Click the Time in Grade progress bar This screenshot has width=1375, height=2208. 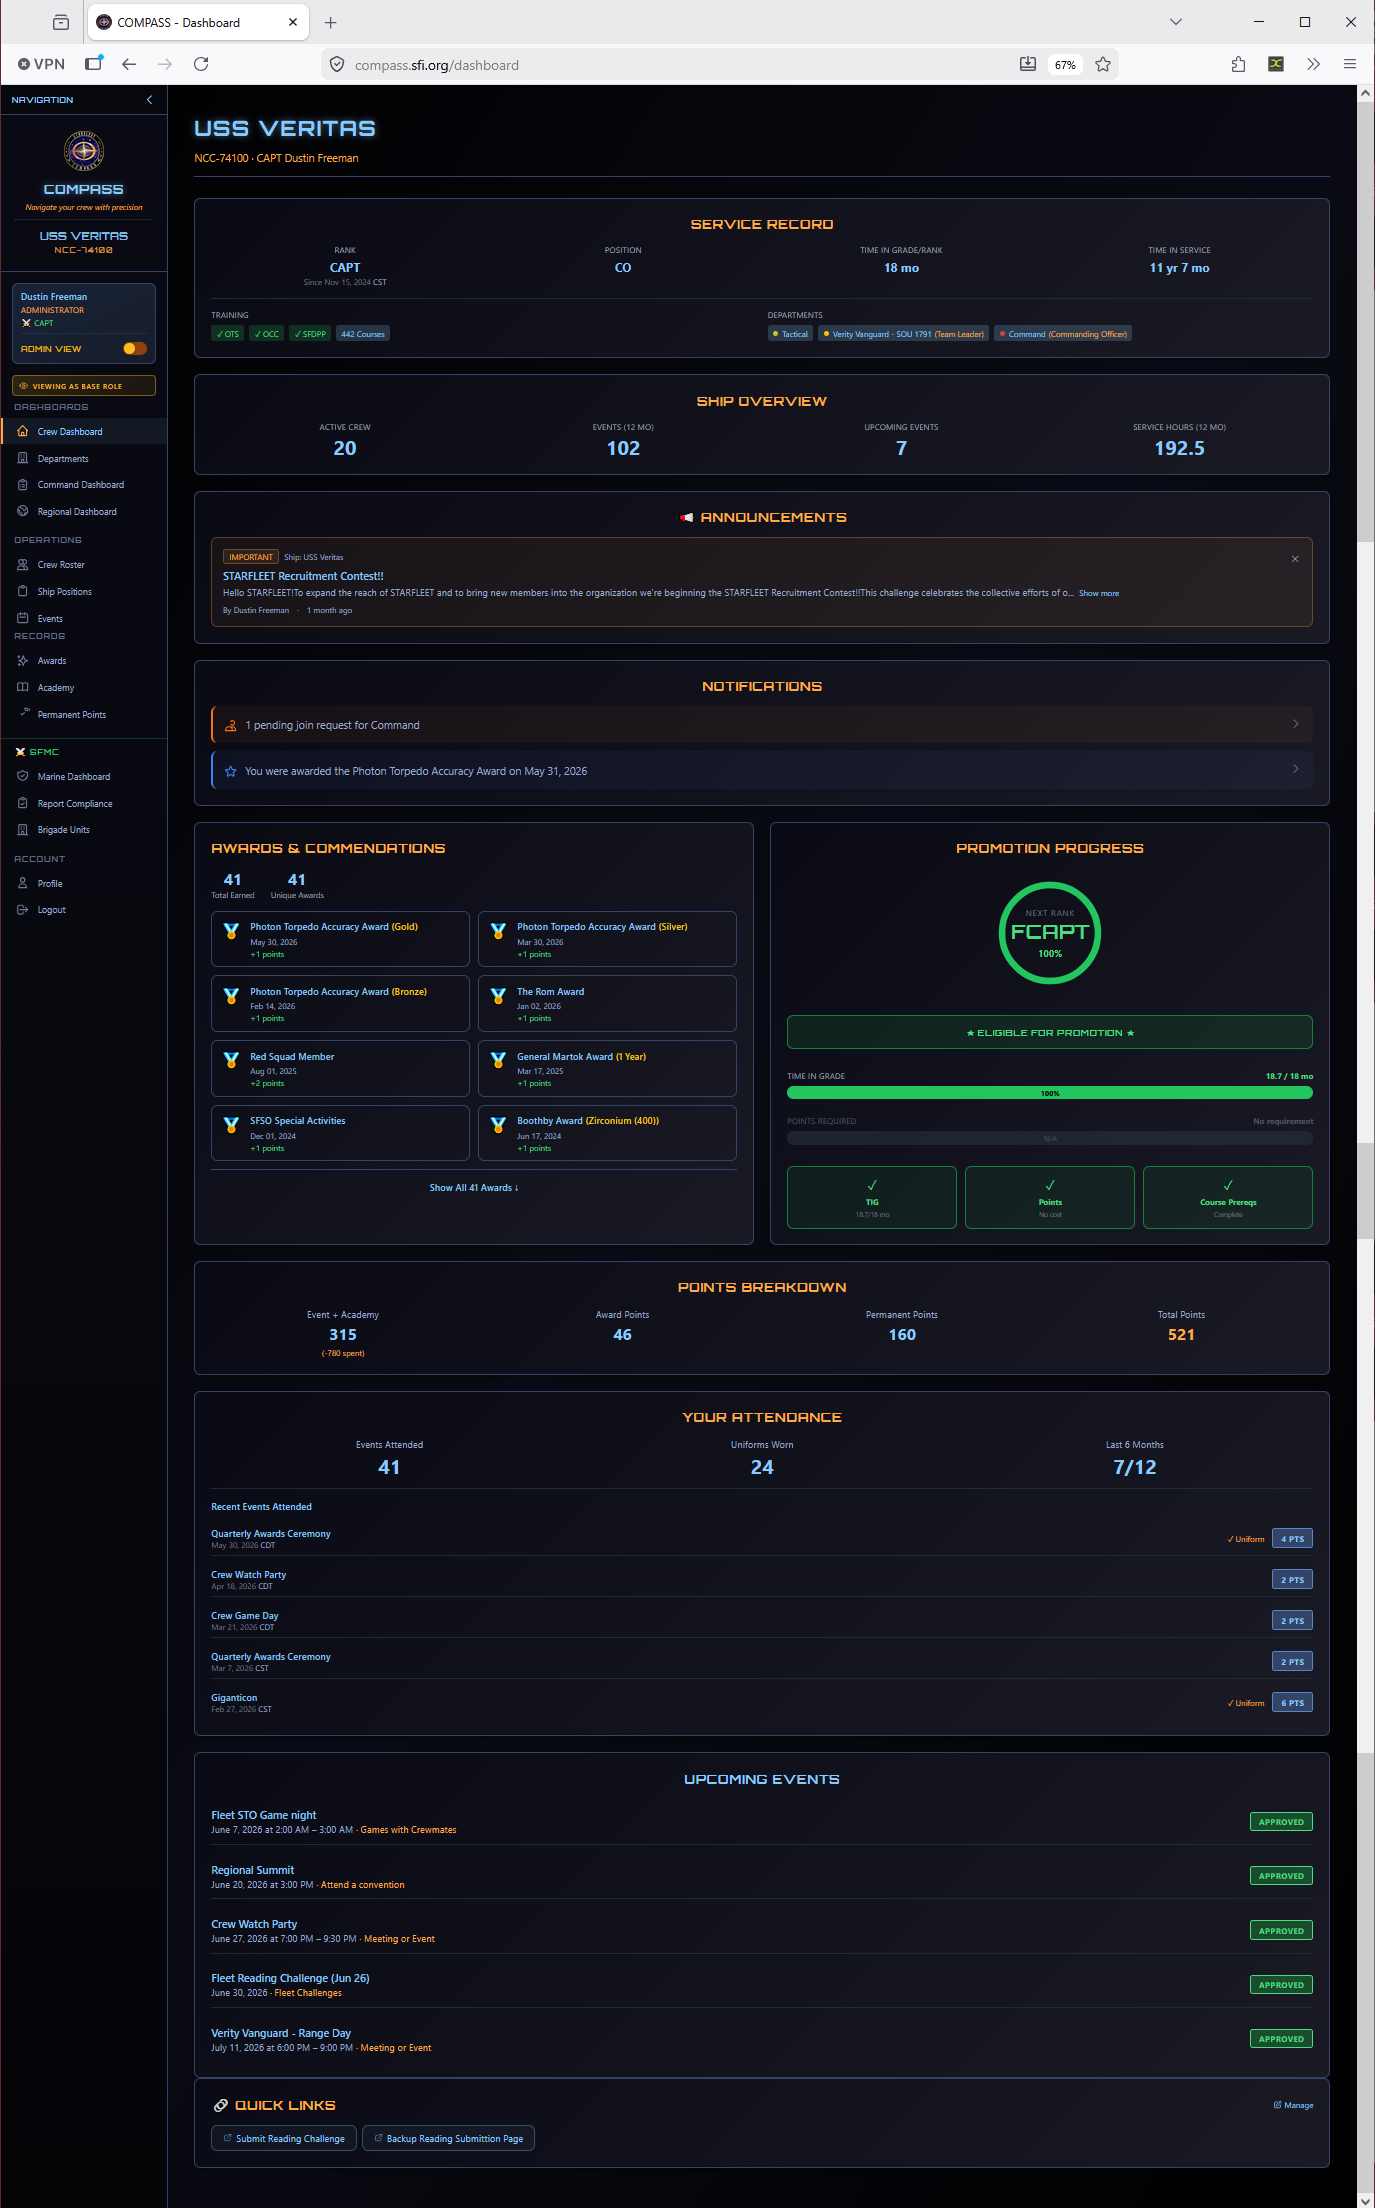coord(1050,1093)
